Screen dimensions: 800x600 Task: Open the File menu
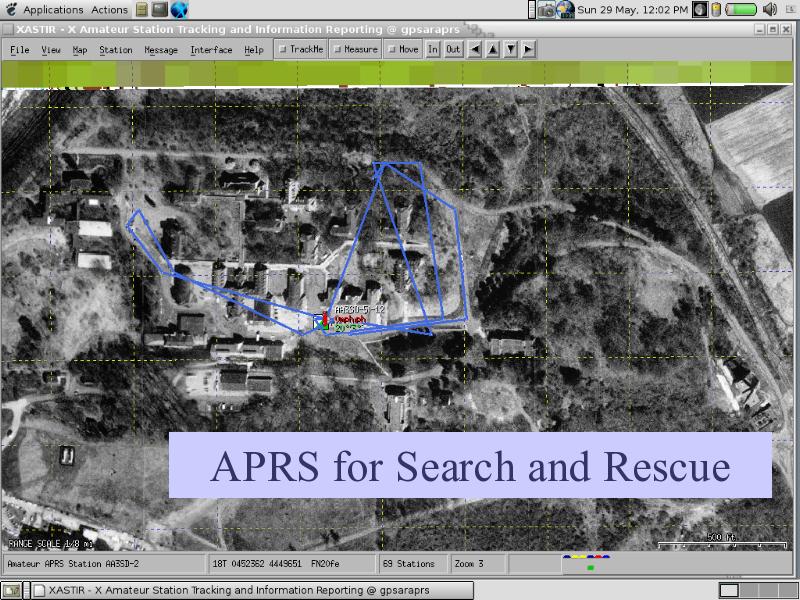click(20, 49)
